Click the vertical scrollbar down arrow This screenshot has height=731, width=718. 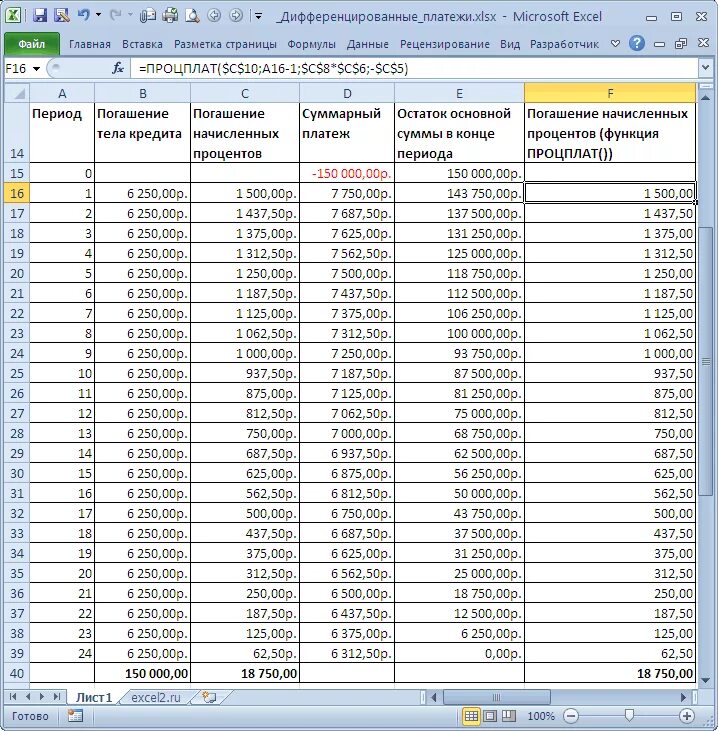[x=706, y=681]
